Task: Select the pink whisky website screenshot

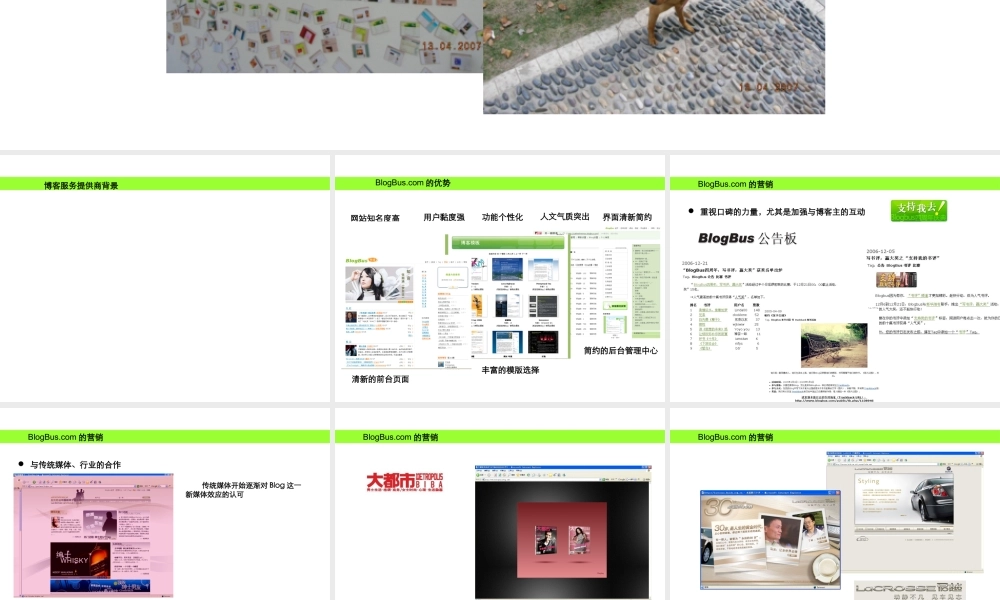Action: click(94, 535)
